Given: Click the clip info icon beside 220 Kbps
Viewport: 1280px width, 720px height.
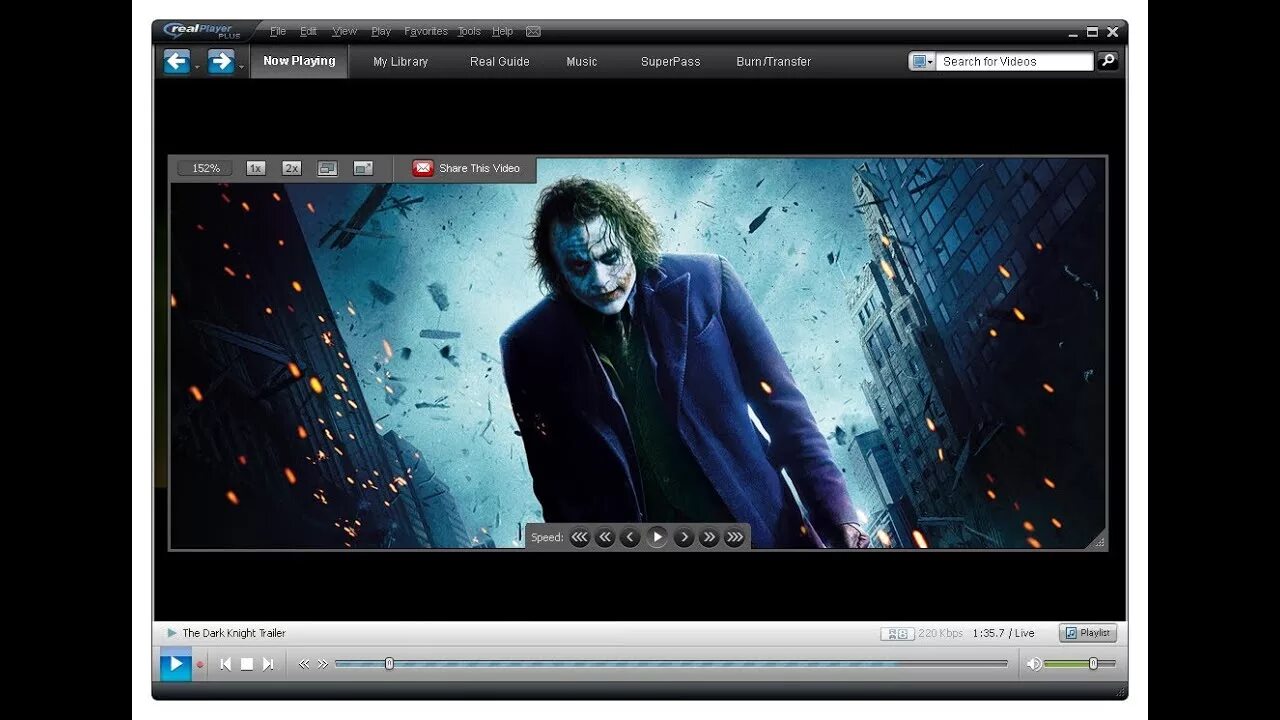Looking at the screenshot, I should (897, 633).
